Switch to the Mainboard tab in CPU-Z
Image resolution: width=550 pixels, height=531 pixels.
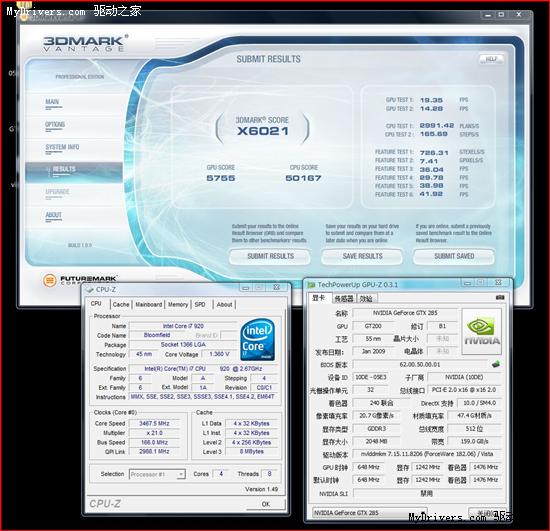click(x=149, y=304)
